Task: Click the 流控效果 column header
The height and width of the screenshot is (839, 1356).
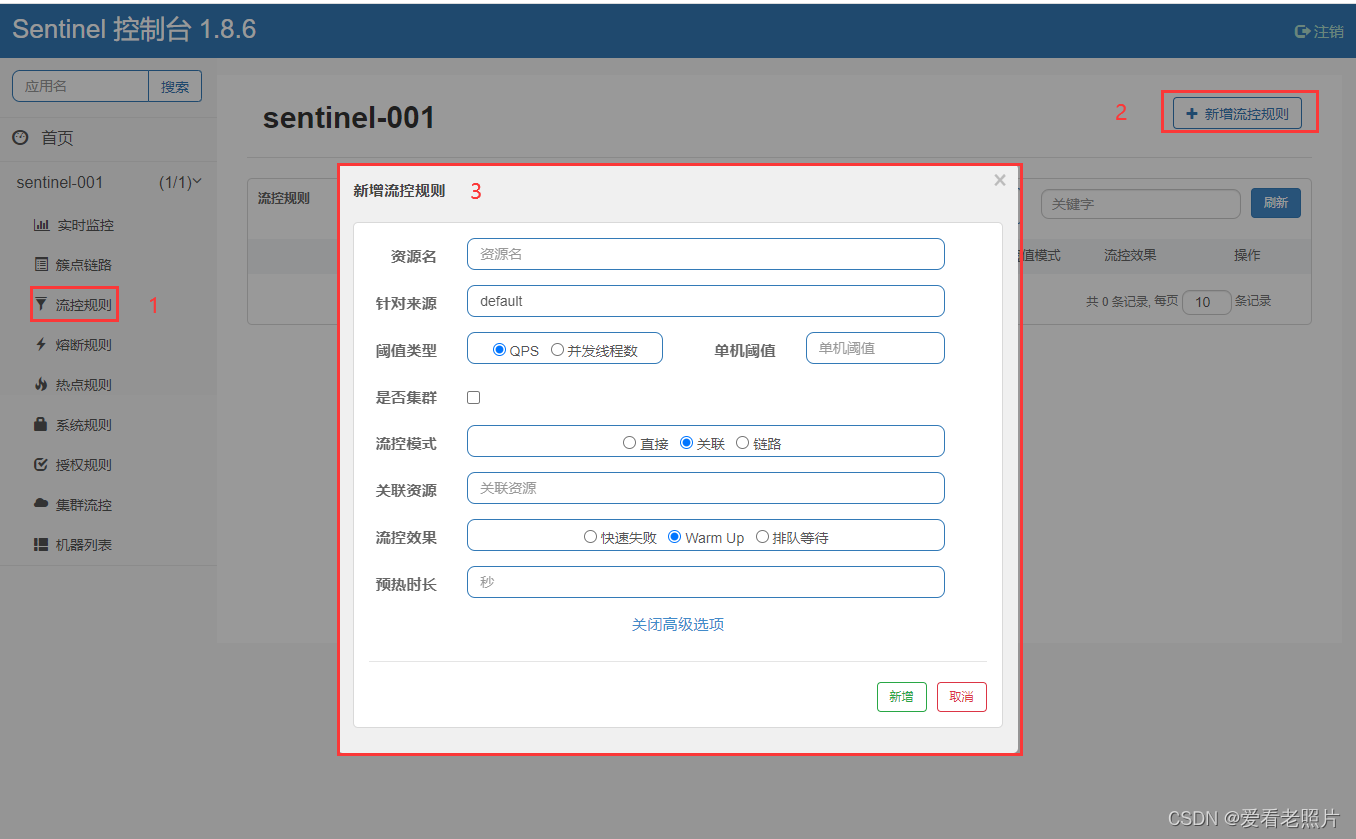Action: (1130, 255)
